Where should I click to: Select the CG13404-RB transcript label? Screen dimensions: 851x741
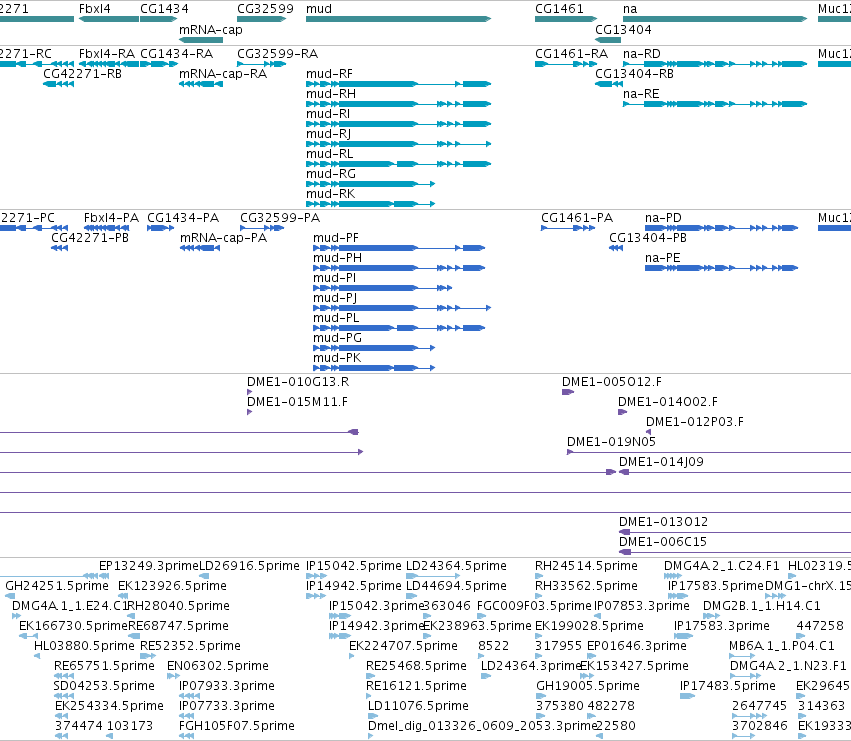[634, 73]
